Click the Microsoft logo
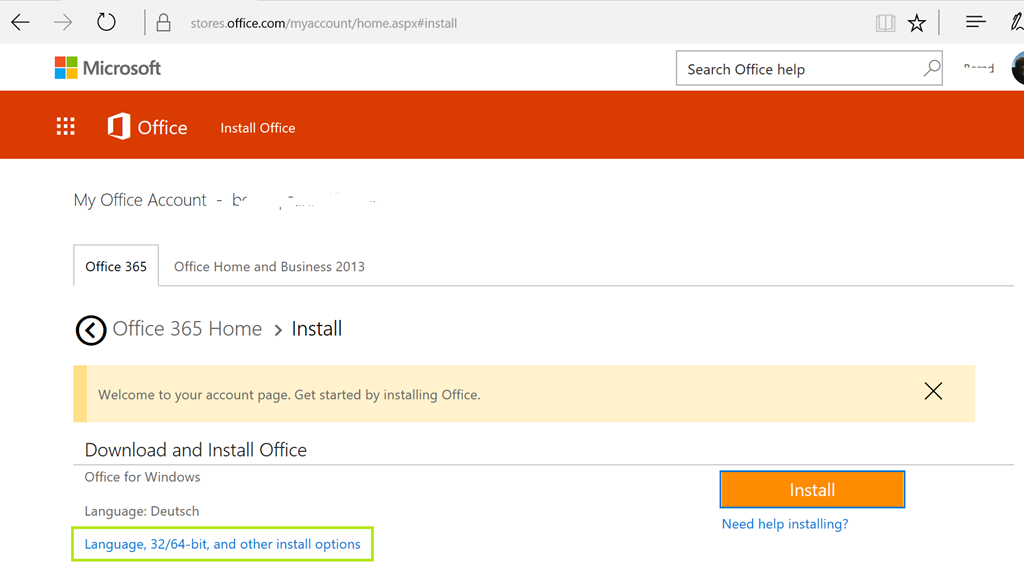 (x=108, y=68)
